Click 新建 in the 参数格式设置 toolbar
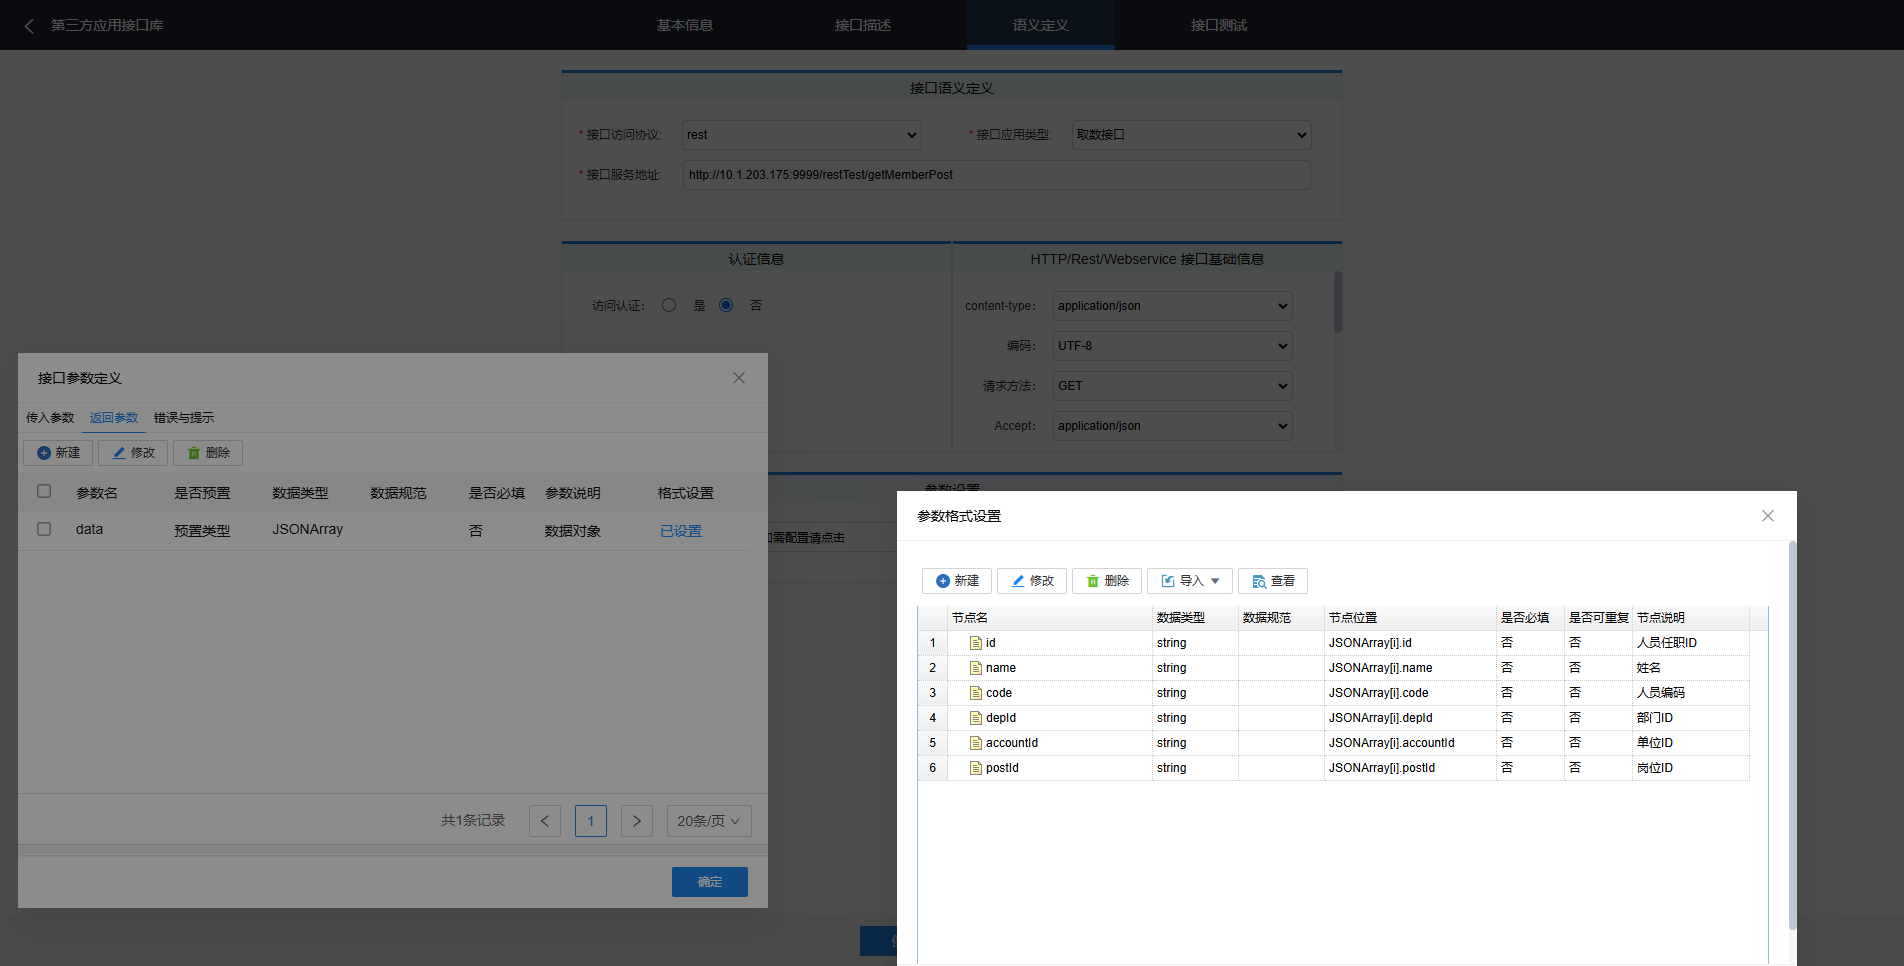Viewport: 1904px width, 966px height. tap(957, 581)
